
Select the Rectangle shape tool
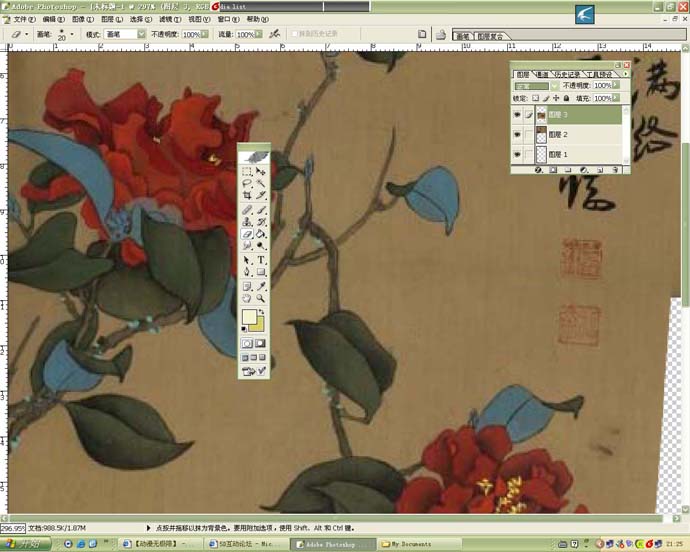pos(261,272)
